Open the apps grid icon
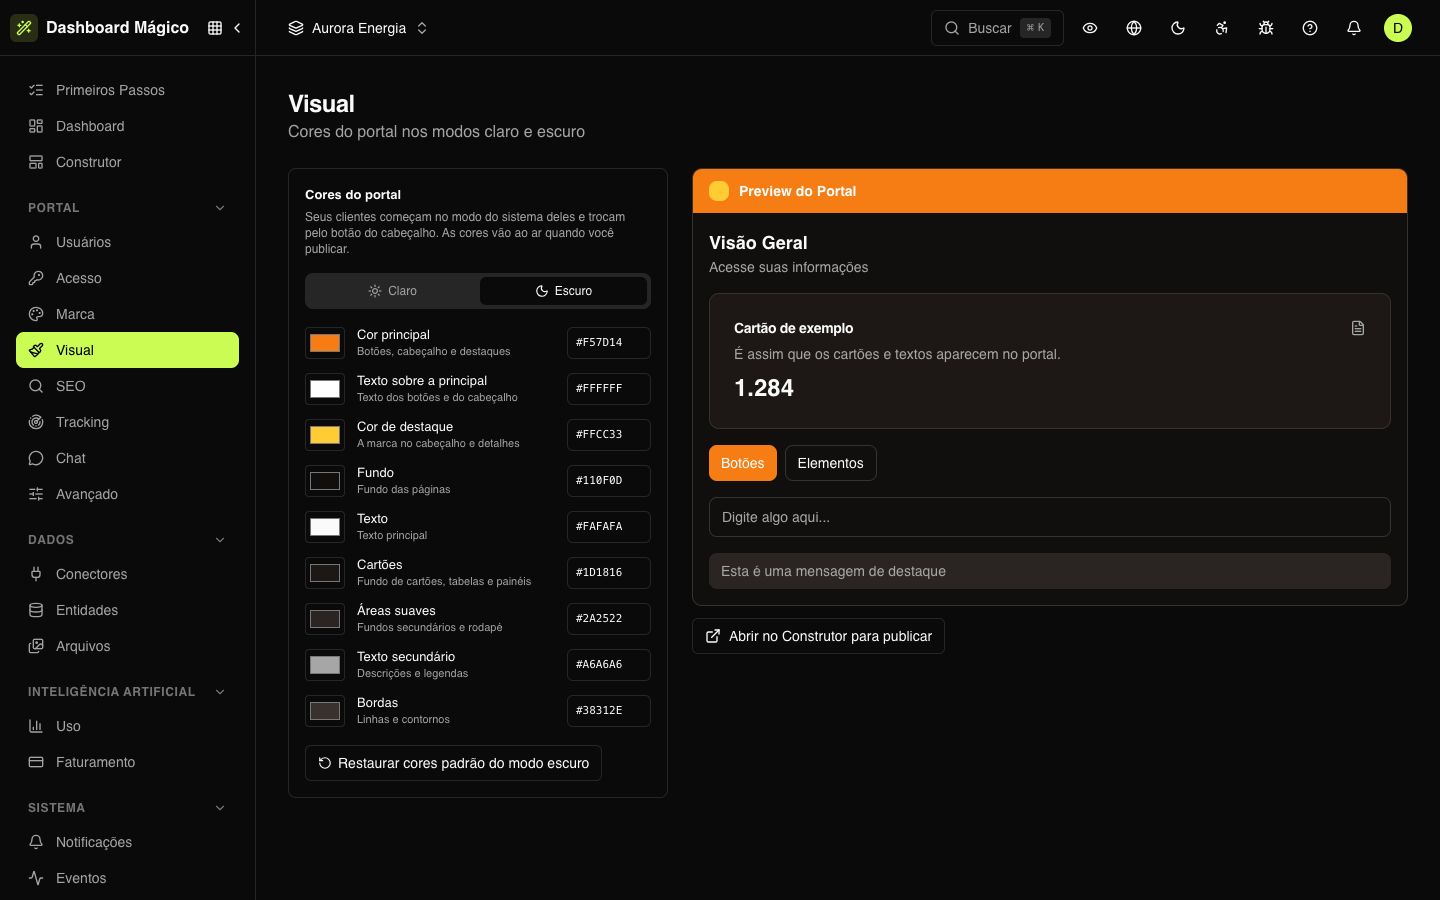The width and height of the screenshot is (1440, 900). coord(215,28)
